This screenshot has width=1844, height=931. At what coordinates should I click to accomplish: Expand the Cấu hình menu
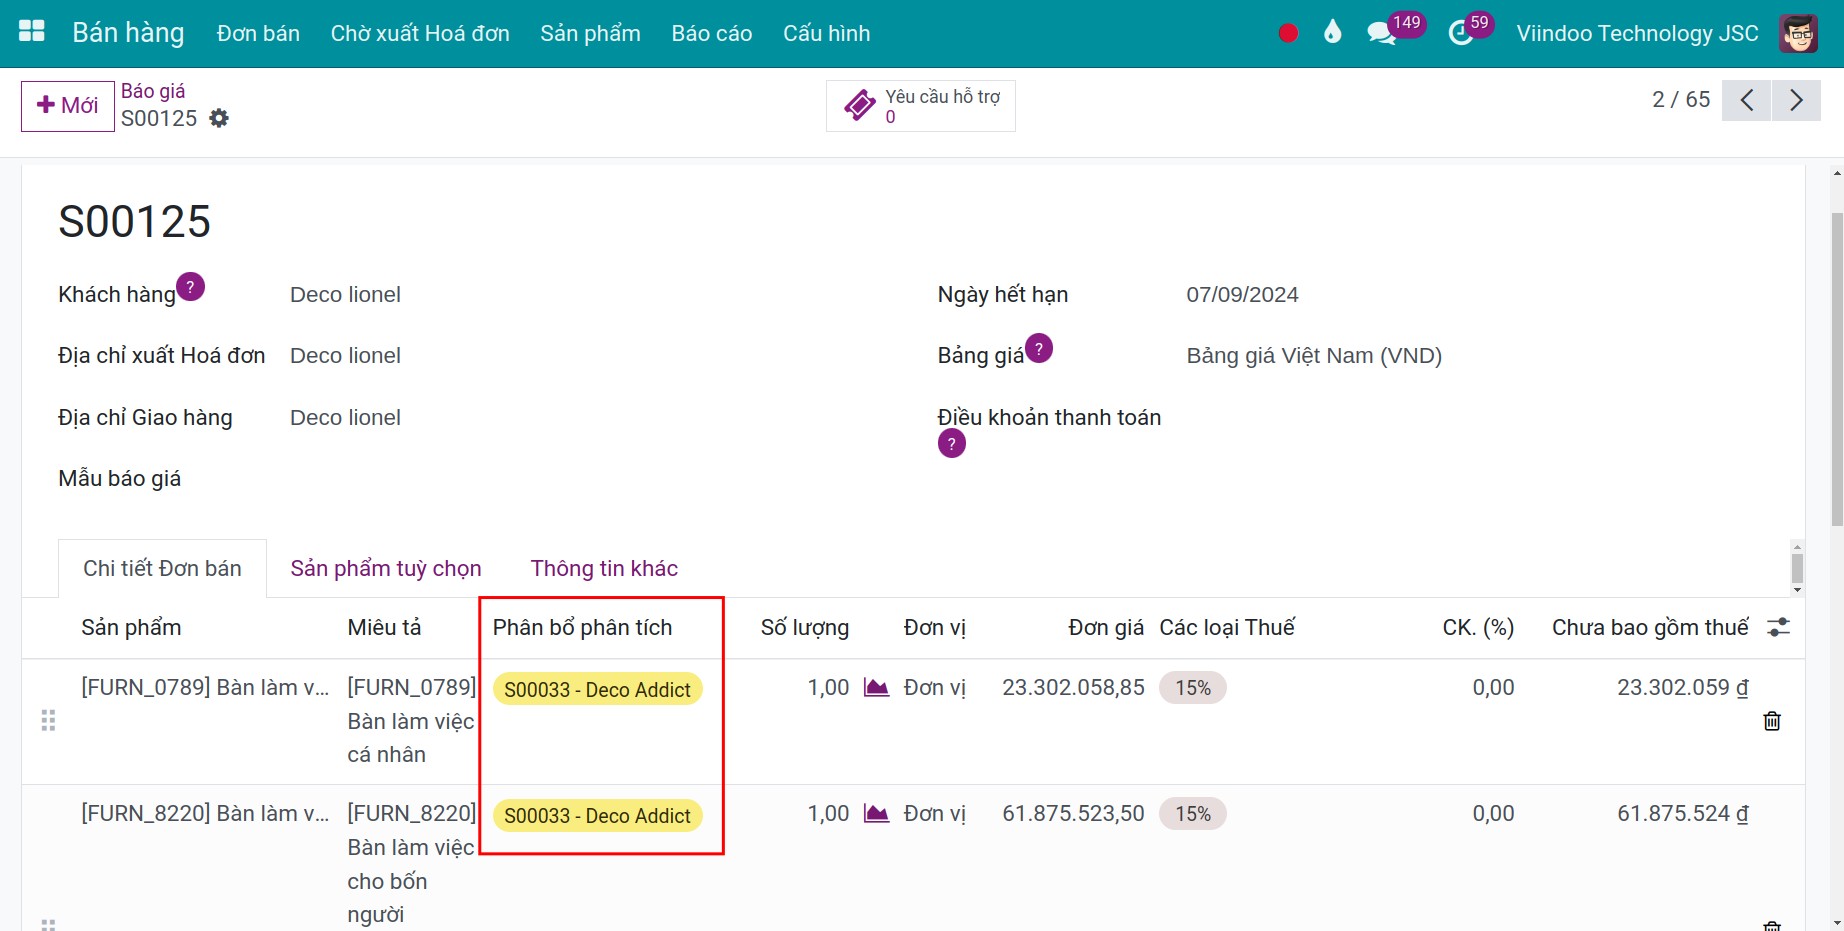(x=827, y=33)
